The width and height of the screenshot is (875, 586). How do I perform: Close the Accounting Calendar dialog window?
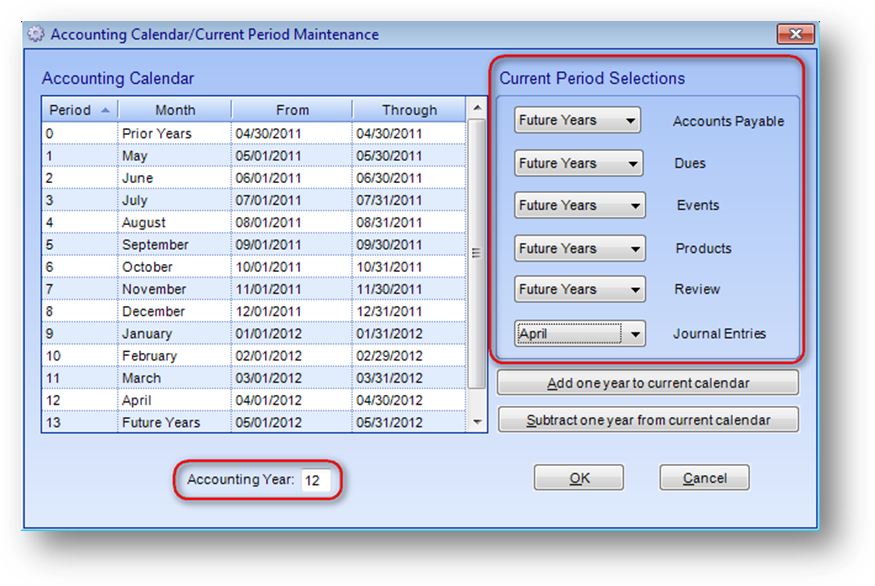[795, 34]
